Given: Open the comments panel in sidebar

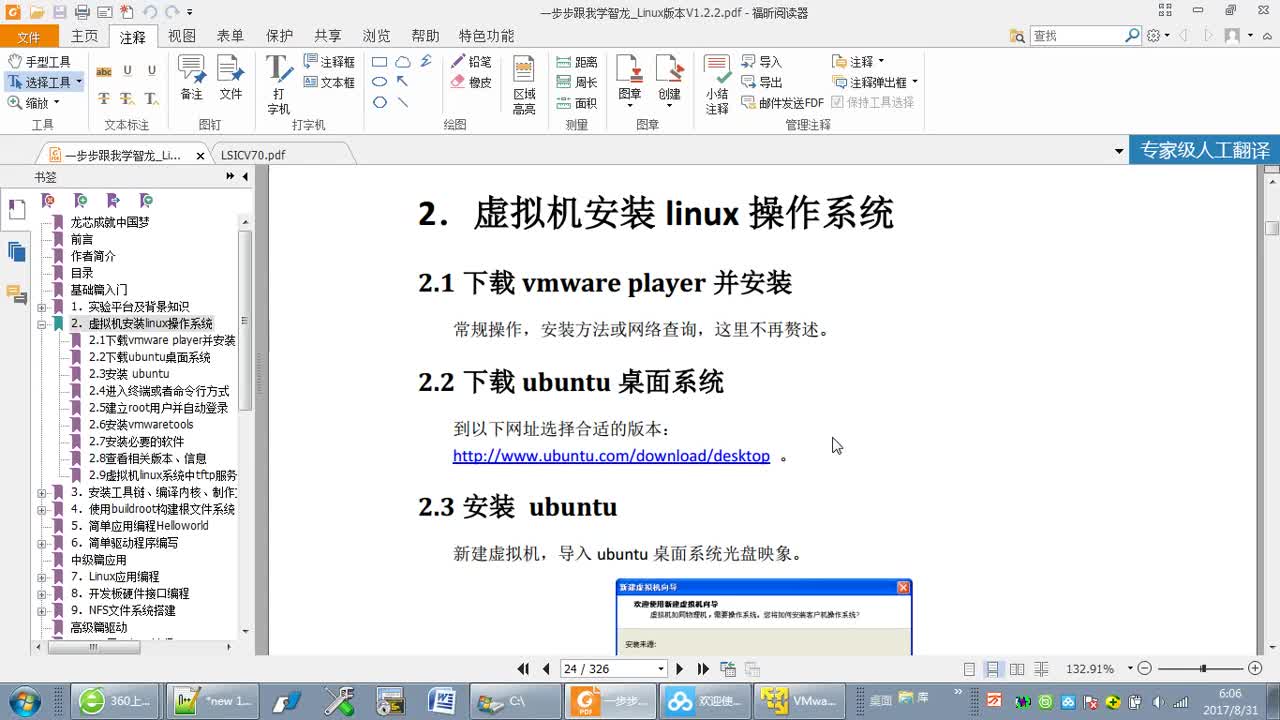Looking at the screenshot, I should click(x=16, y=293).
